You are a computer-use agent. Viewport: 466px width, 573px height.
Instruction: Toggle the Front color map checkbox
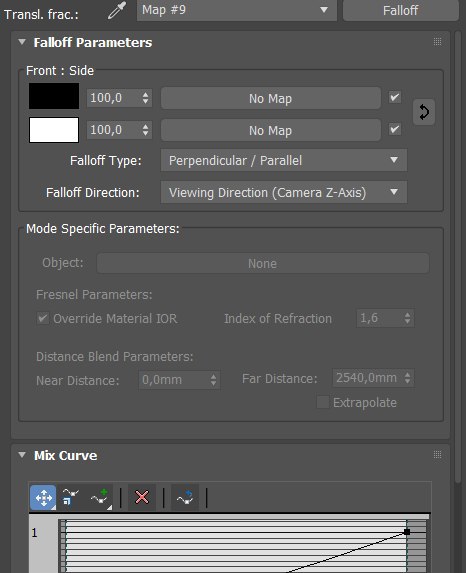point(395,98)
